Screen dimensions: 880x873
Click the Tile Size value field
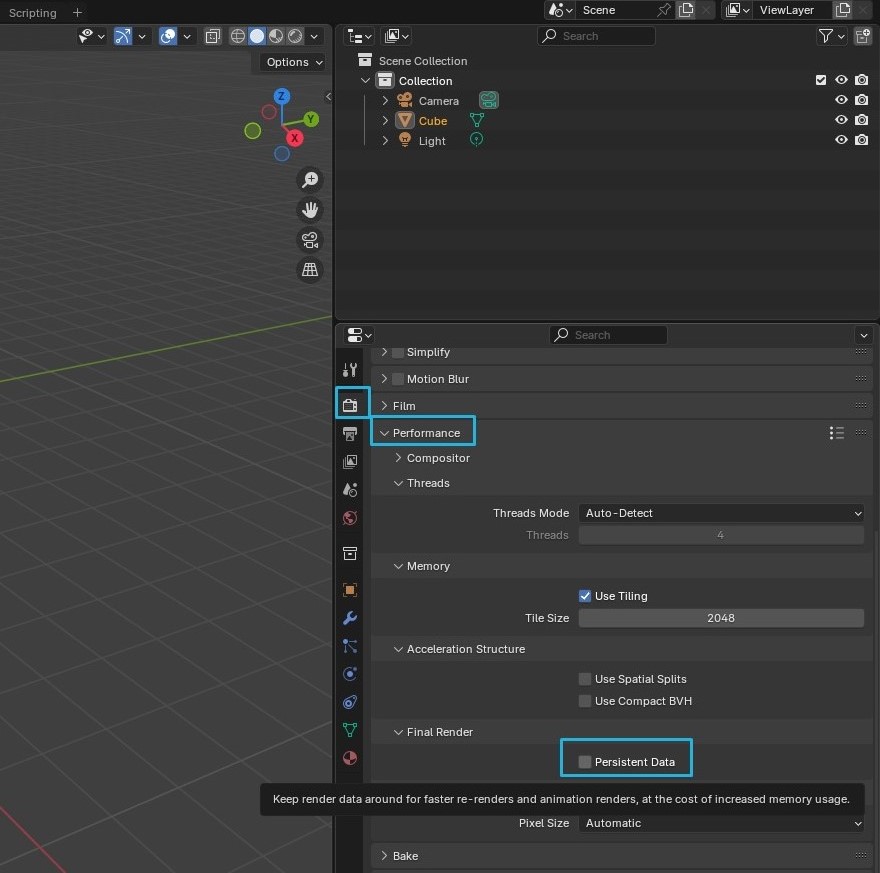[x=720, y=617]
